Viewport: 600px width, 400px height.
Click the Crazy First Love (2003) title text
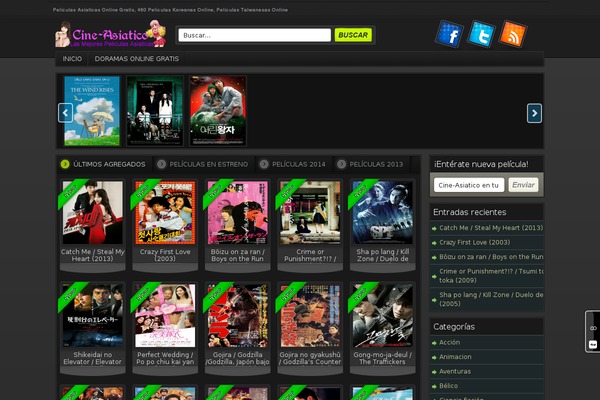(165, 255)
